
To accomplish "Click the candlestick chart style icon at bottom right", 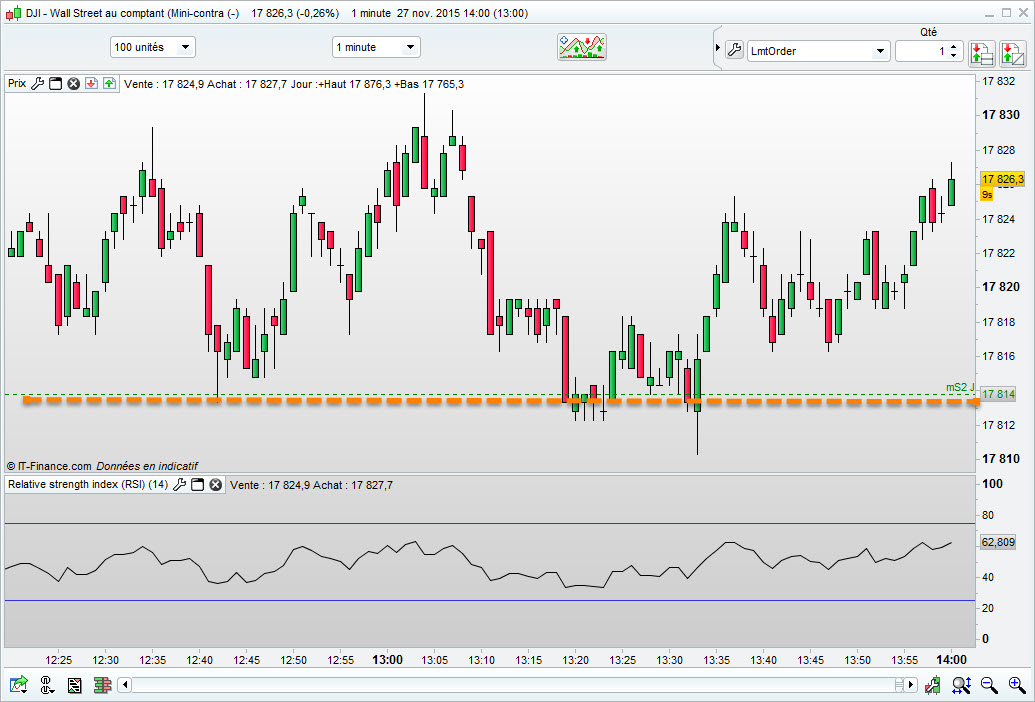I will coord(932,685).
